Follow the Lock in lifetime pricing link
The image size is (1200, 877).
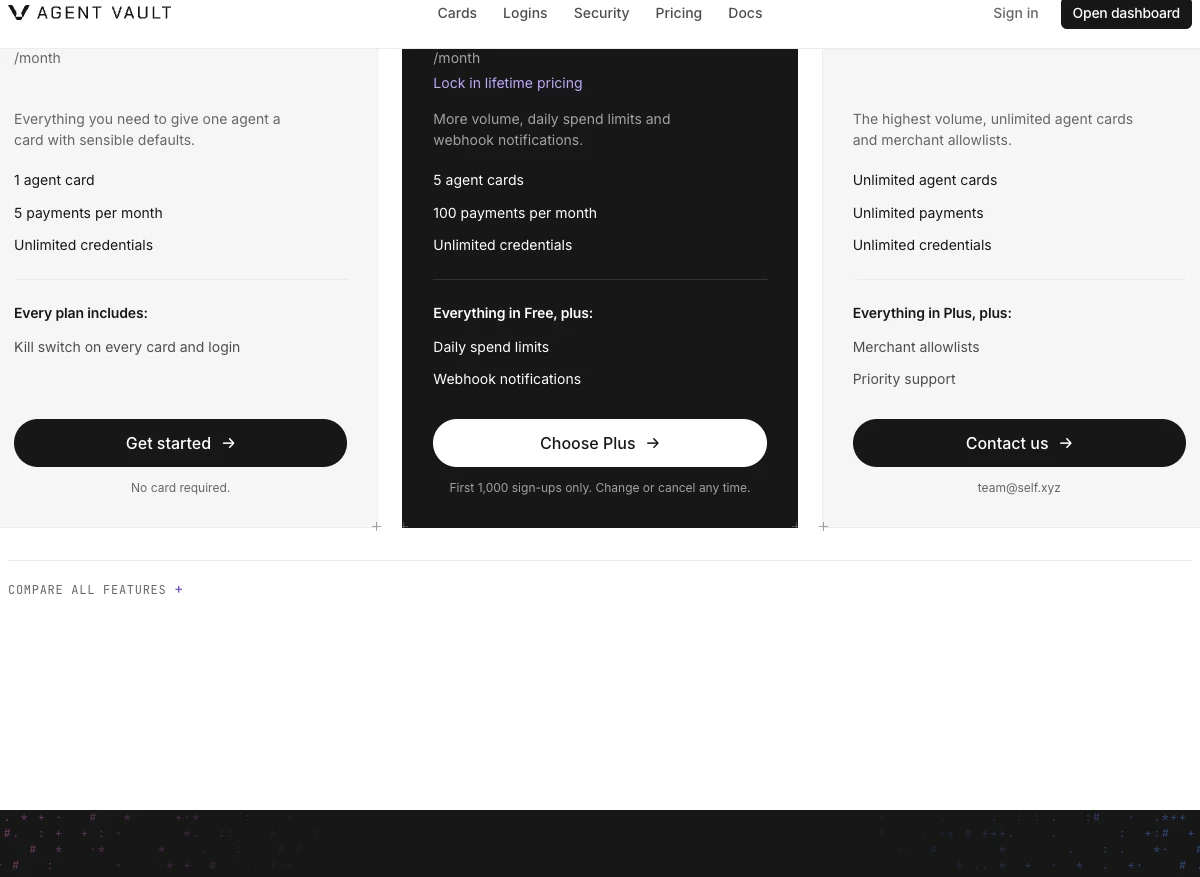click(507, 83)
